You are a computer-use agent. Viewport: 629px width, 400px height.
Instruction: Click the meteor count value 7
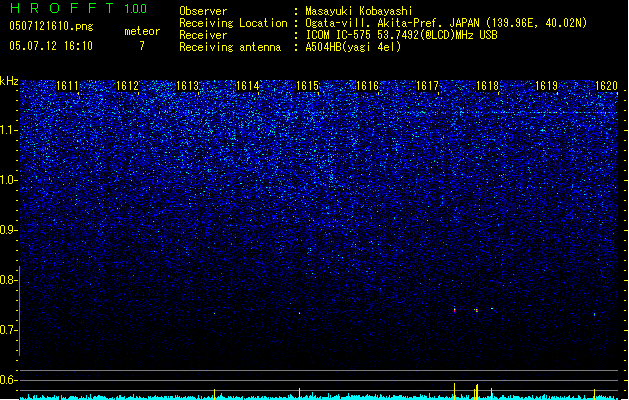pos(142,46)
